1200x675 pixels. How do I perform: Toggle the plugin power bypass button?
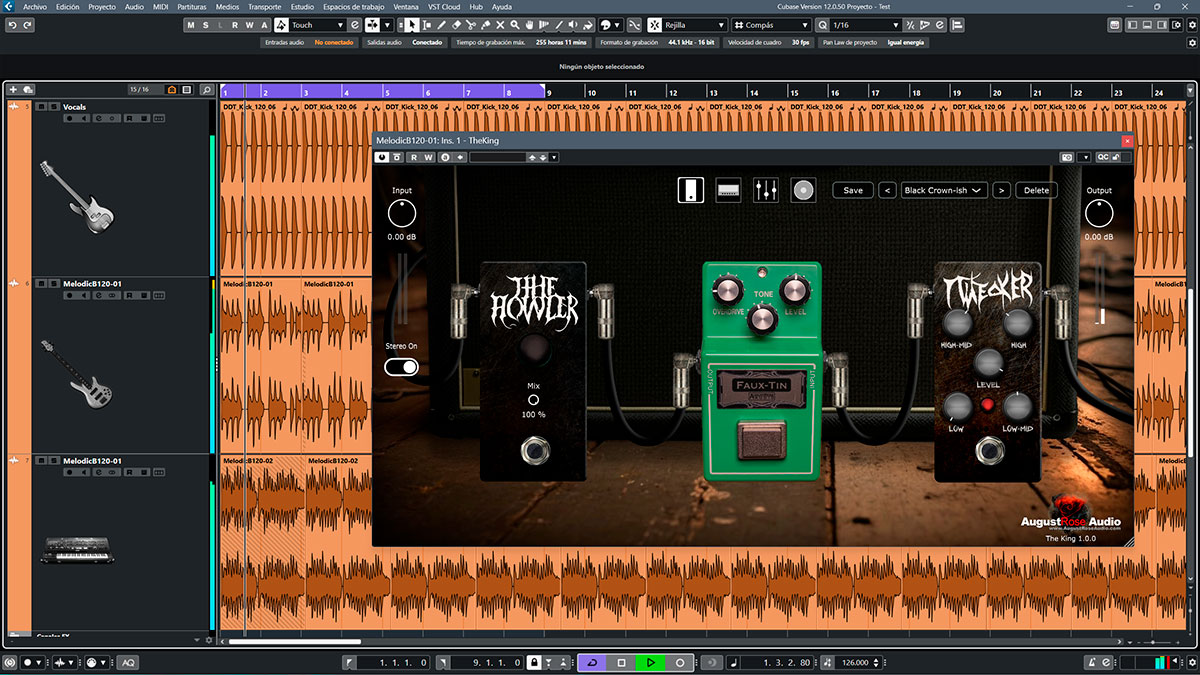click(x=382, y=157)
